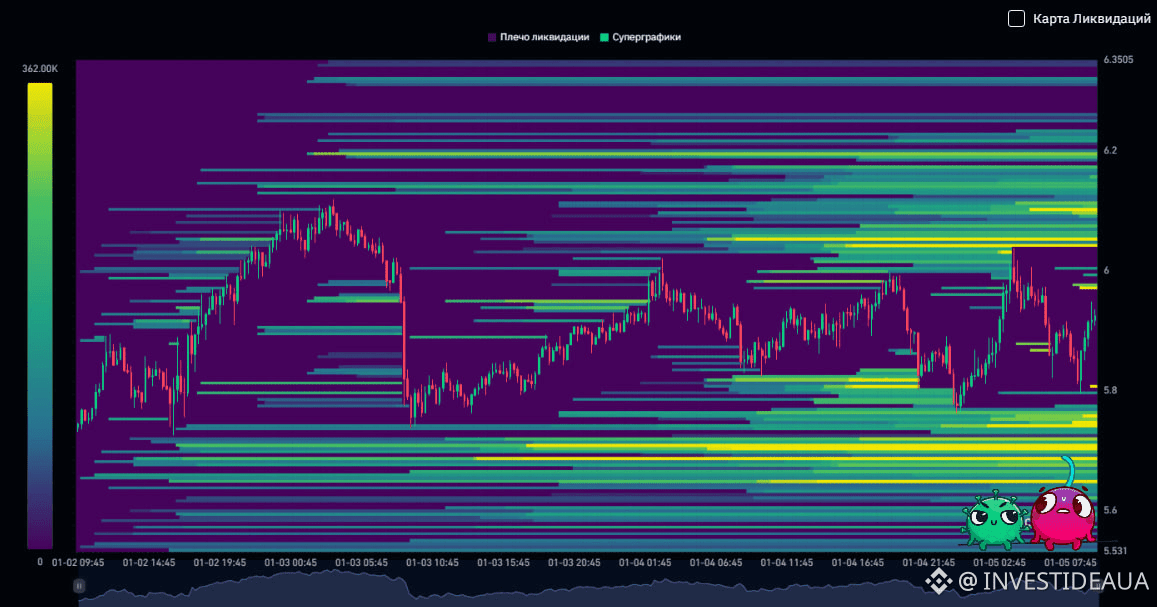Click the 01-05 02:45 time axis label
Image resolution: width=1157 pixels, height=607 pixels.
click(999, 563)
